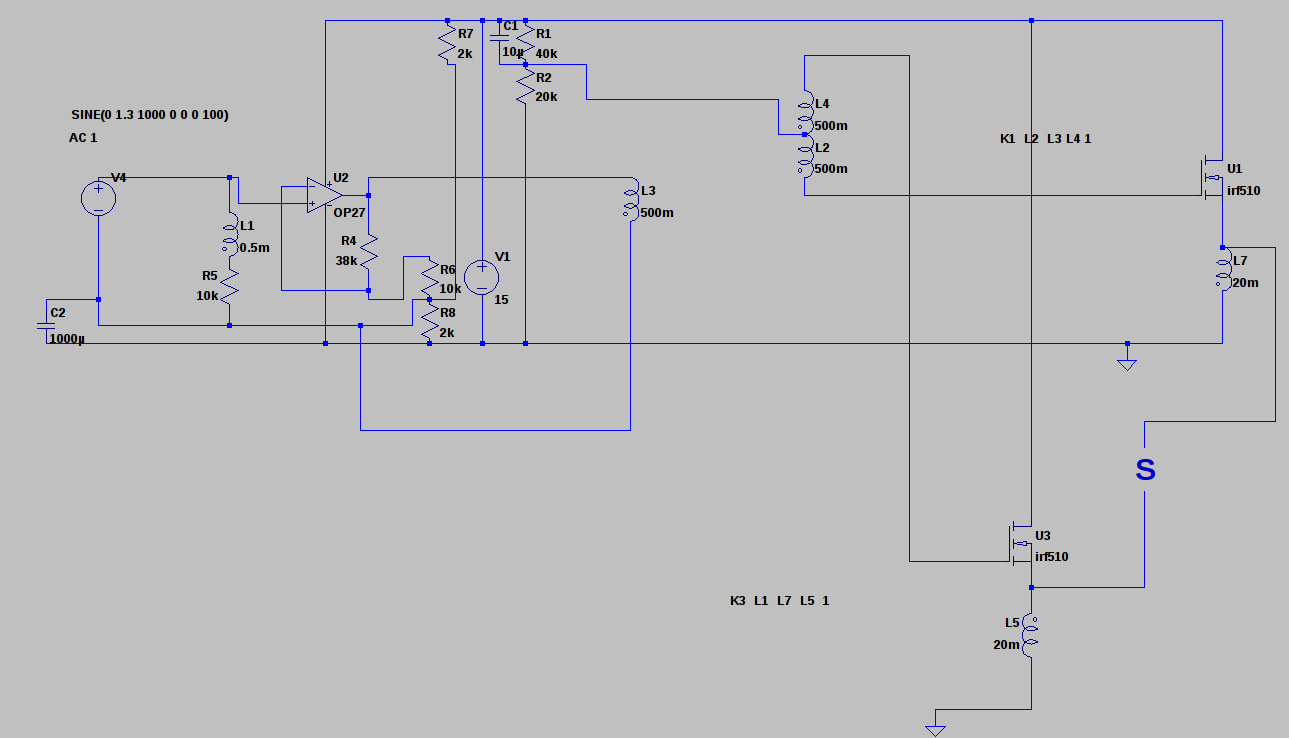
Task: Click the 20m value of L7
Action: point(1246,283)
